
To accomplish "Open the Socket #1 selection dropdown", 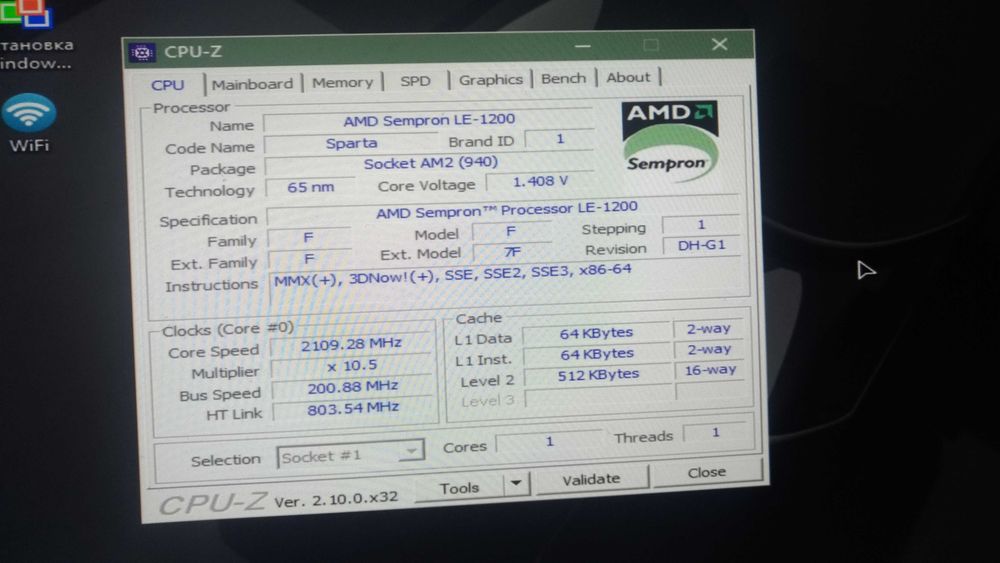I will [x=350, y=455].
